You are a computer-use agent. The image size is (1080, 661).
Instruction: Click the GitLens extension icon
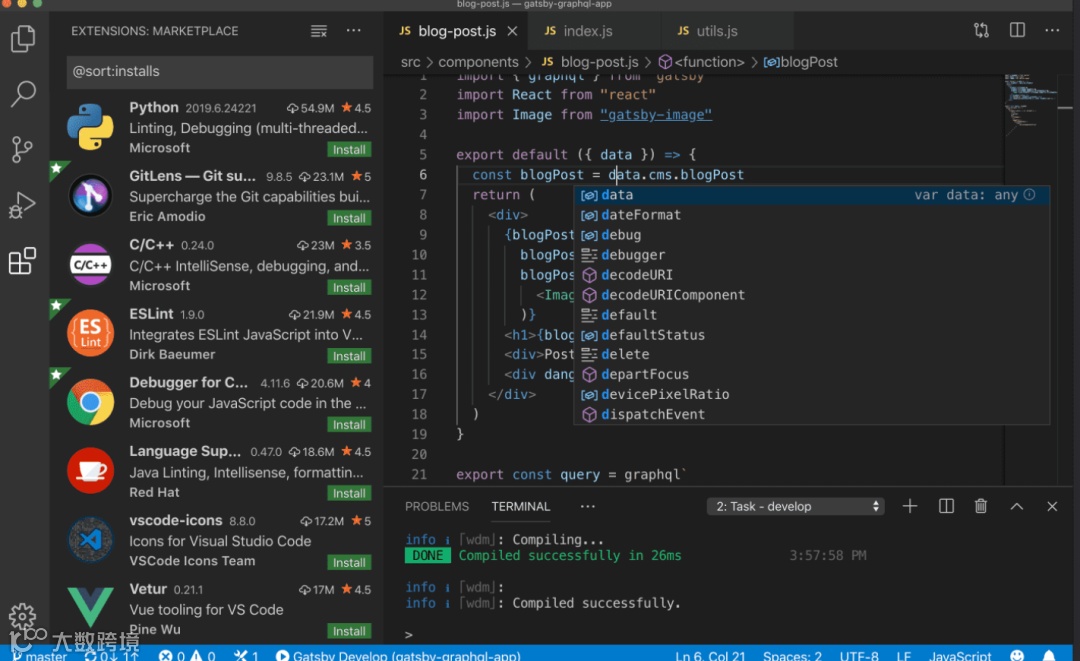[x=90, y=196]
